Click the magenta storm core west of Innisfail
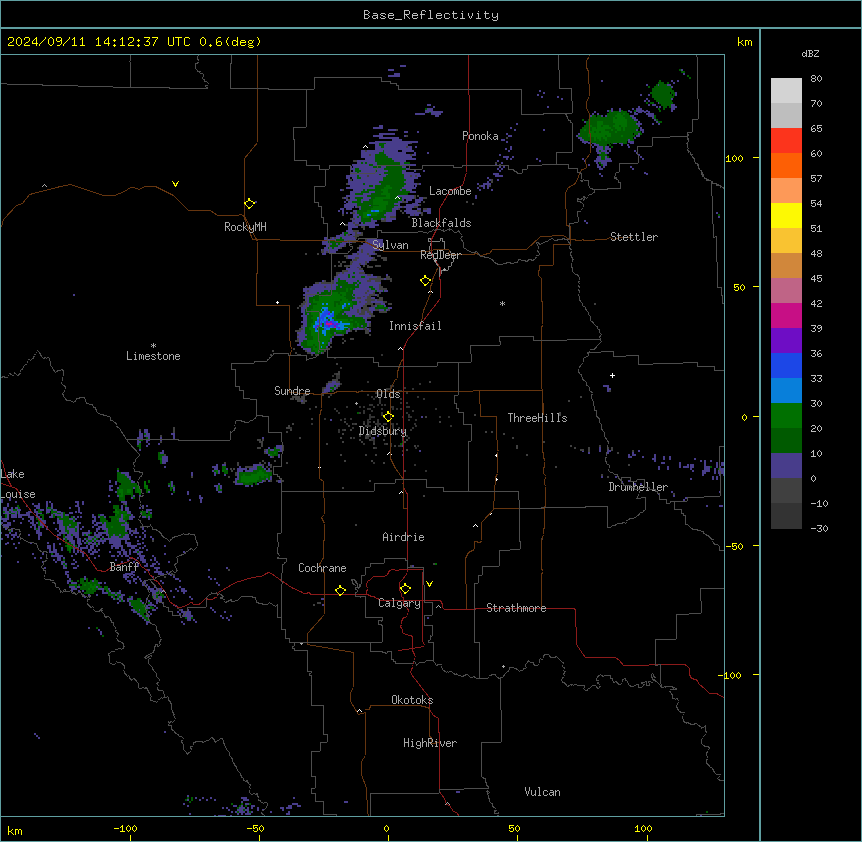This screenshot has height=842, width=862. 328,324
